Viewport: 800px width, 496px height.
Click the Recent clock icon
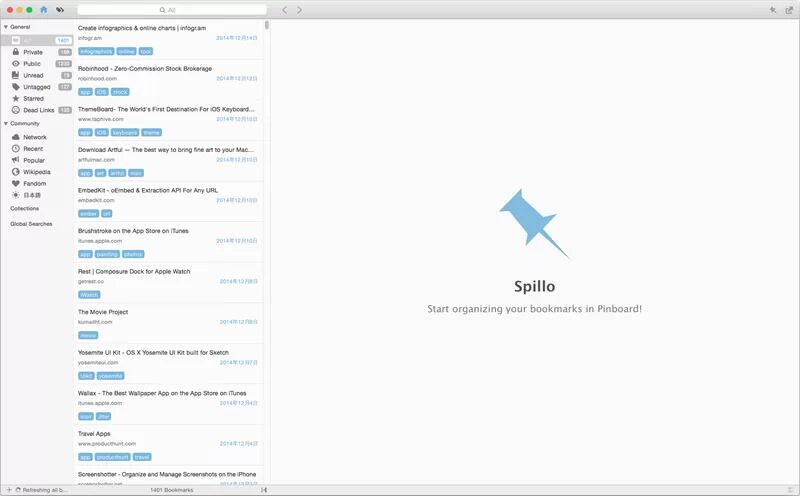point(16,148)
